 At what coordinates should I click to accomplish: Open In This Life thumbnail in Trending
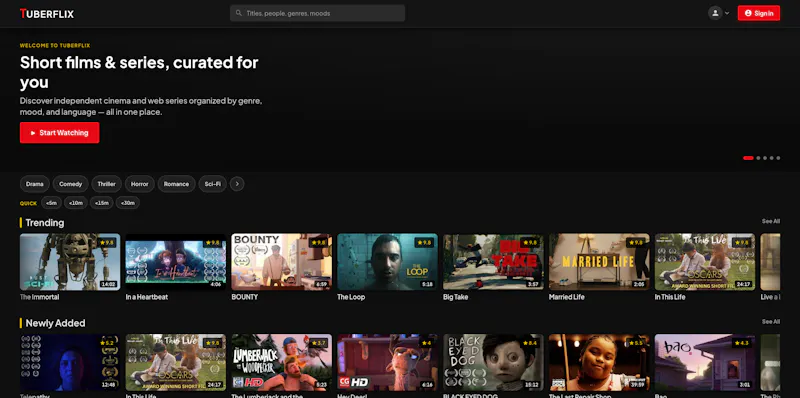[705, 262]
